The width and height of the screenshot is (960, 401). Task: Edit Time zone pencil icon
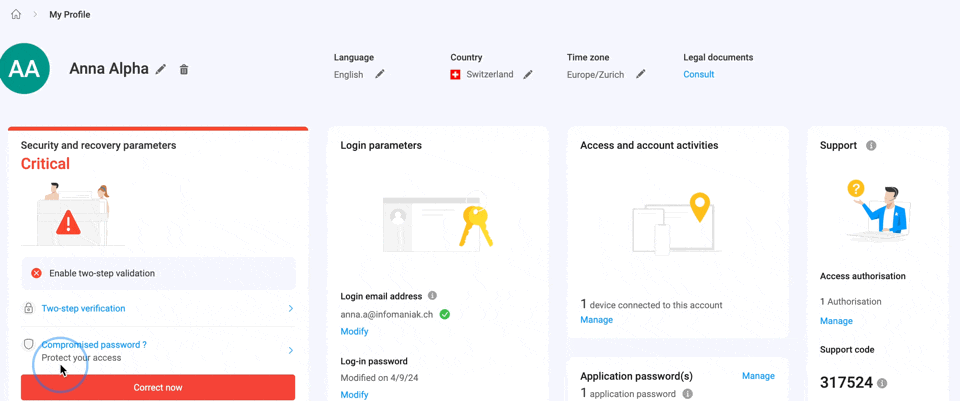click(640, 74)
